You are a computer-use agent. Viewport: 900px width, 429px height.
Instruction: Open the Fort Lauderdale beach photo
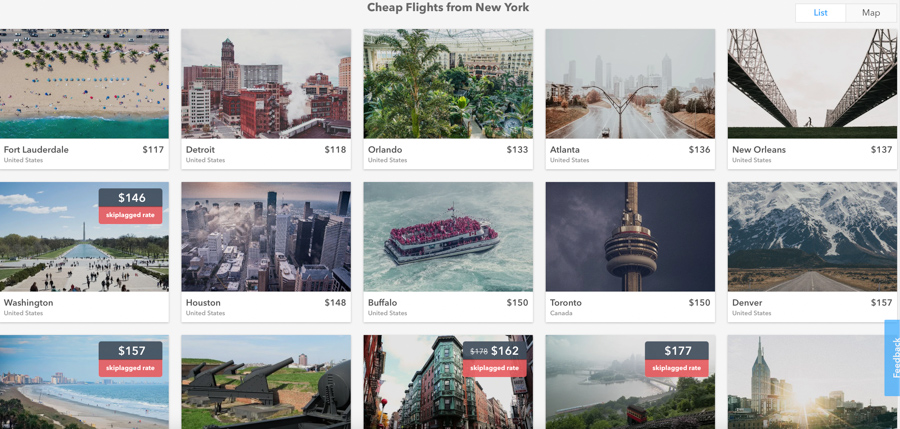tap(84, 84)
